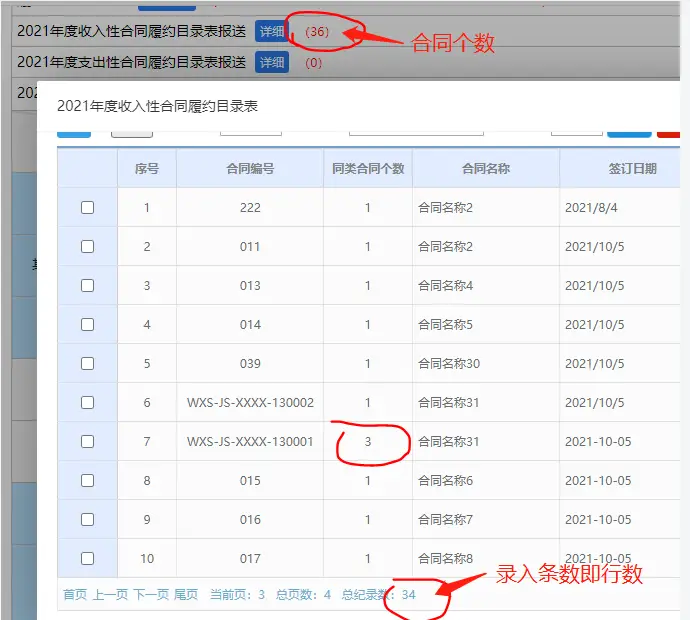Jump to 尾页 in pagination
Screen dimensions: 690x620
pos(186,594)
